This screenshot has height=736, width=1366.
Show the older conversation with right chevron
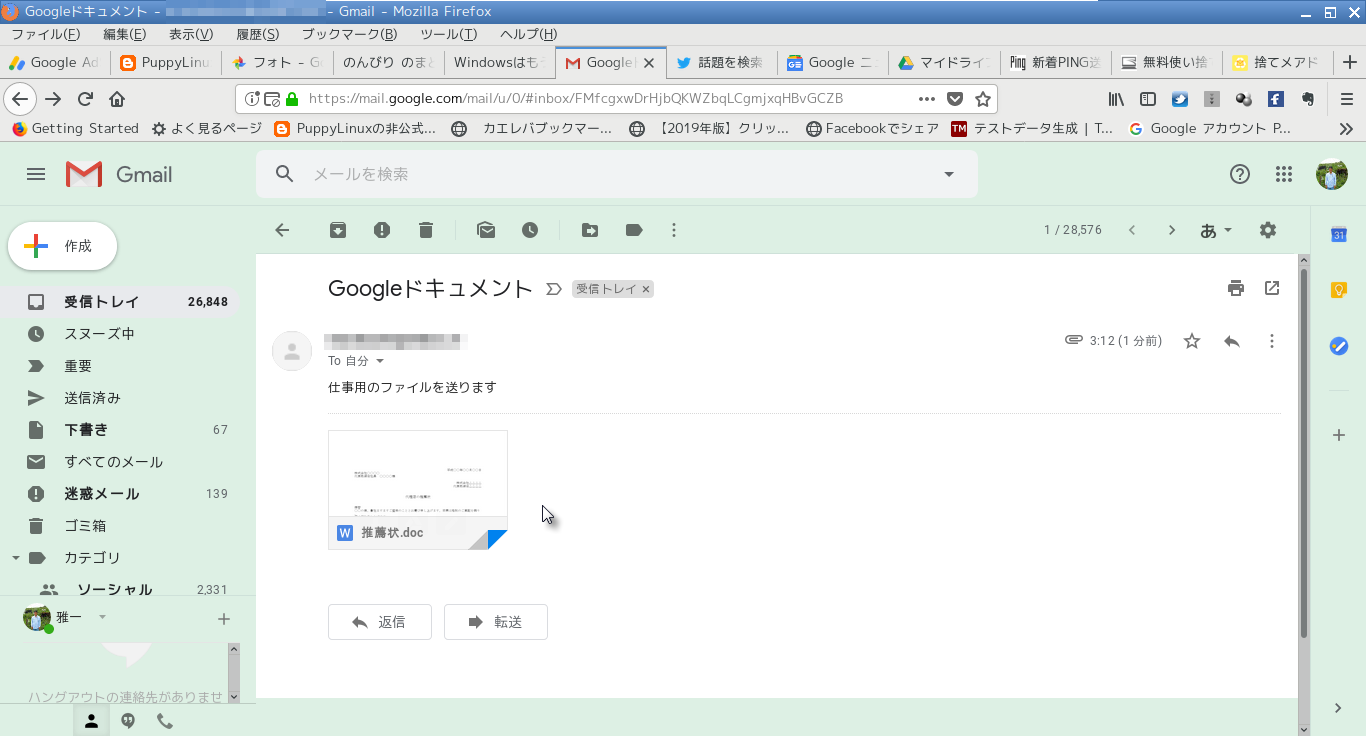[1172, 230]
